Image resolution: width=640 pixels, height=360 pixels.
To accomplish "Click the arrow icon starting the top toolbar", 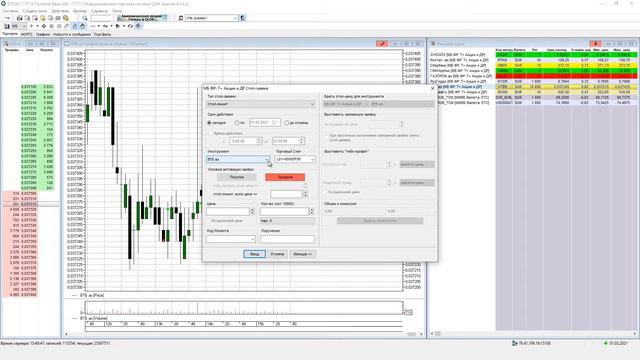I will [7, 18].
